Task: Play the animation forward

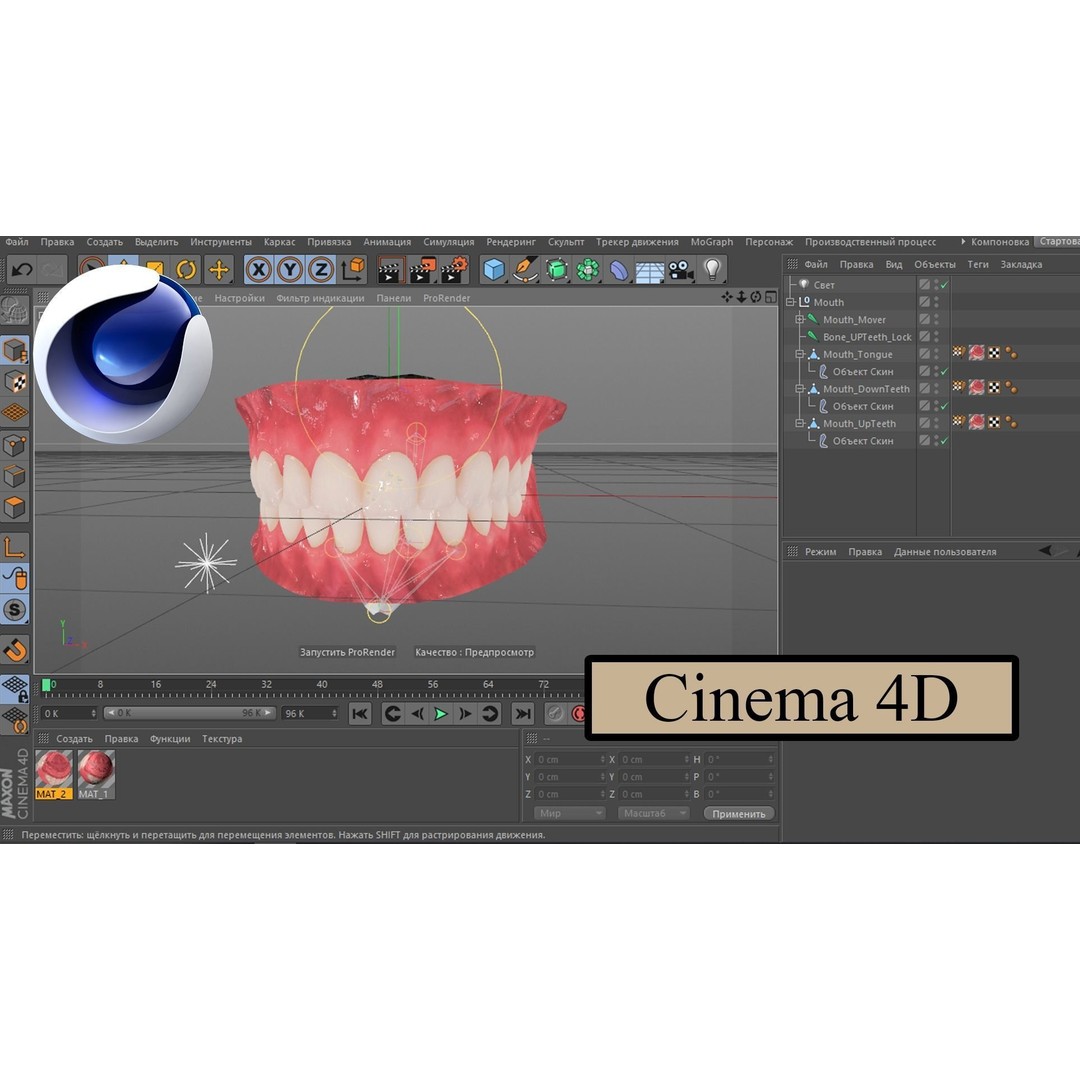Action: (440, 714)
